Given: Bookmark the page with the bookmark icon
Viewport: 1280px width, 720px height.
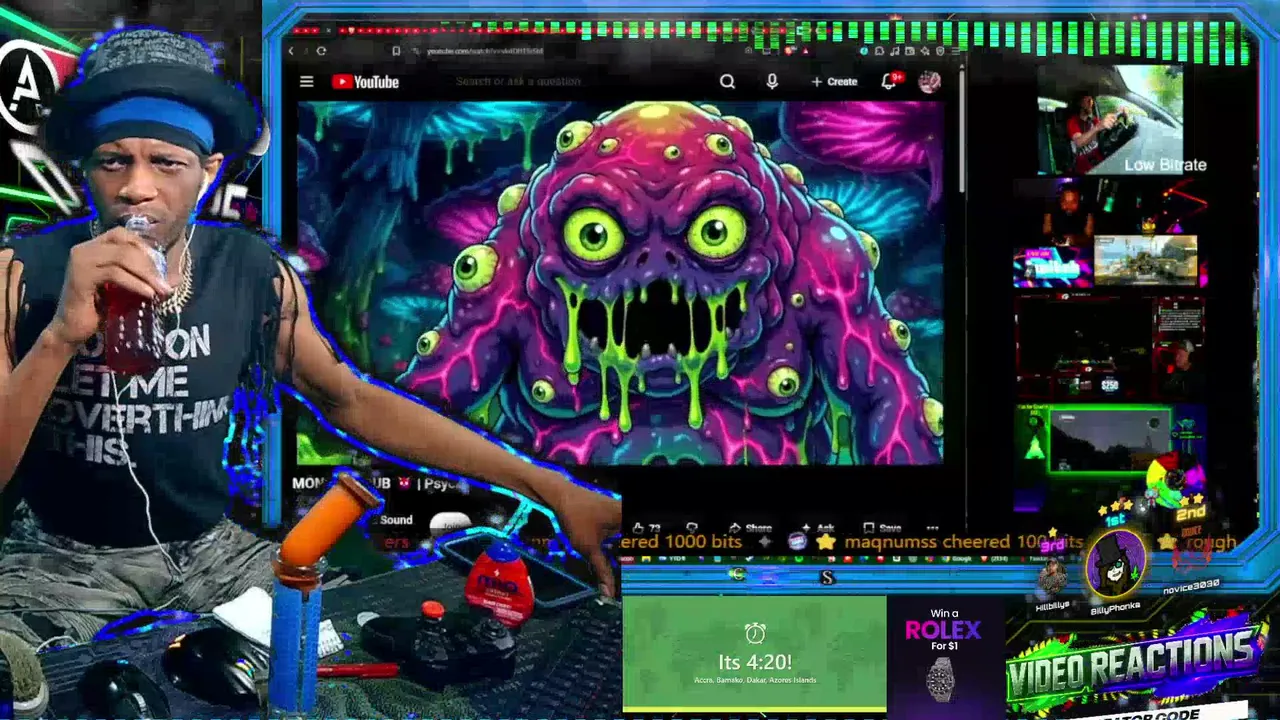Looking at the screenshot, I should coord(397,51).
